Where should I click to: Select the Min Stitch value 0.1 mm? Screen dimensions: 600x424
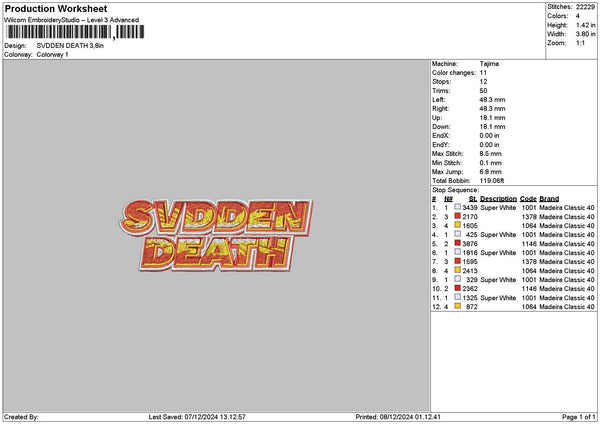(x=491, y=163)
